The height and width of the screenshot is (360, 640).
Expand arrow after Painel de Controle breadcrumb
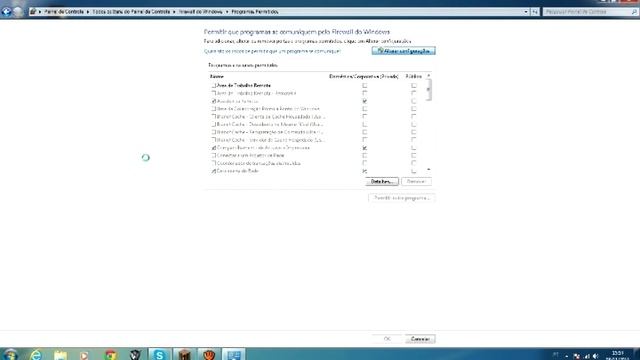(88, 12)
